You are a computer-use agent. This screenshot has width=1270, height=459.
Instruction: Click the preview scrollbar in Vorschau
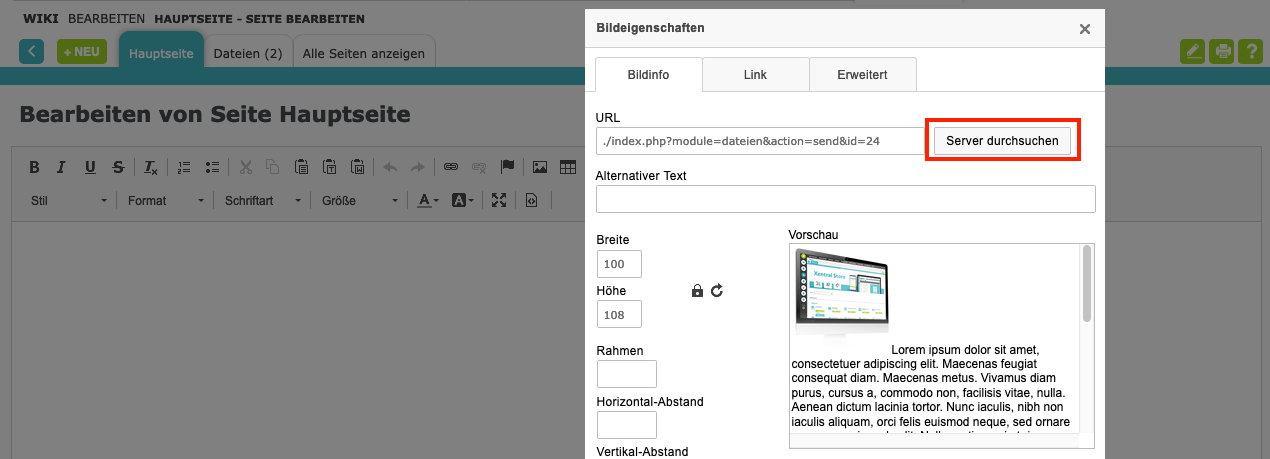[x=1087, y=285]
